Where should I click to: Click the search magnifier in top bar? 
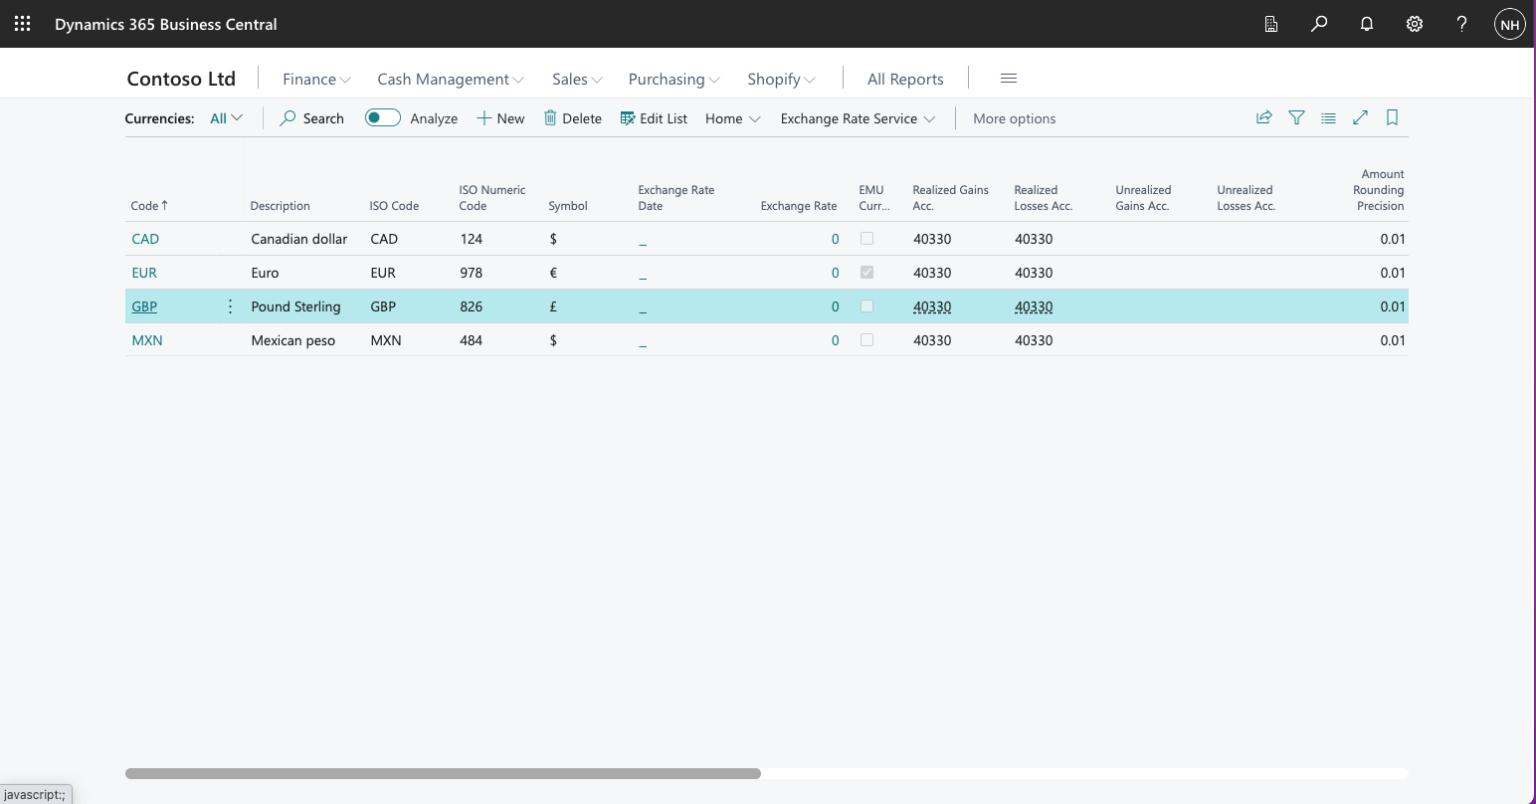pyautogui.click(x=1319, y=24)
